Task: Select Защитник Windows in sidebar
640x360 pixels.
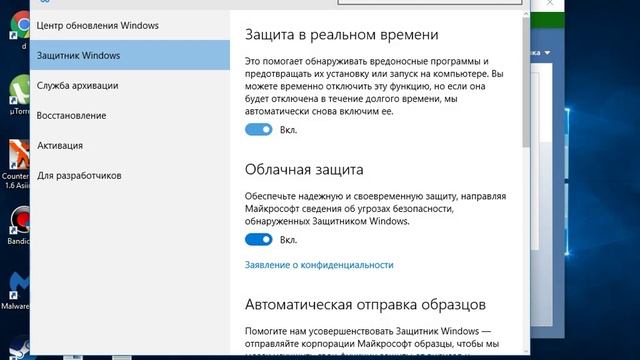Action: [x=130, y=55]
